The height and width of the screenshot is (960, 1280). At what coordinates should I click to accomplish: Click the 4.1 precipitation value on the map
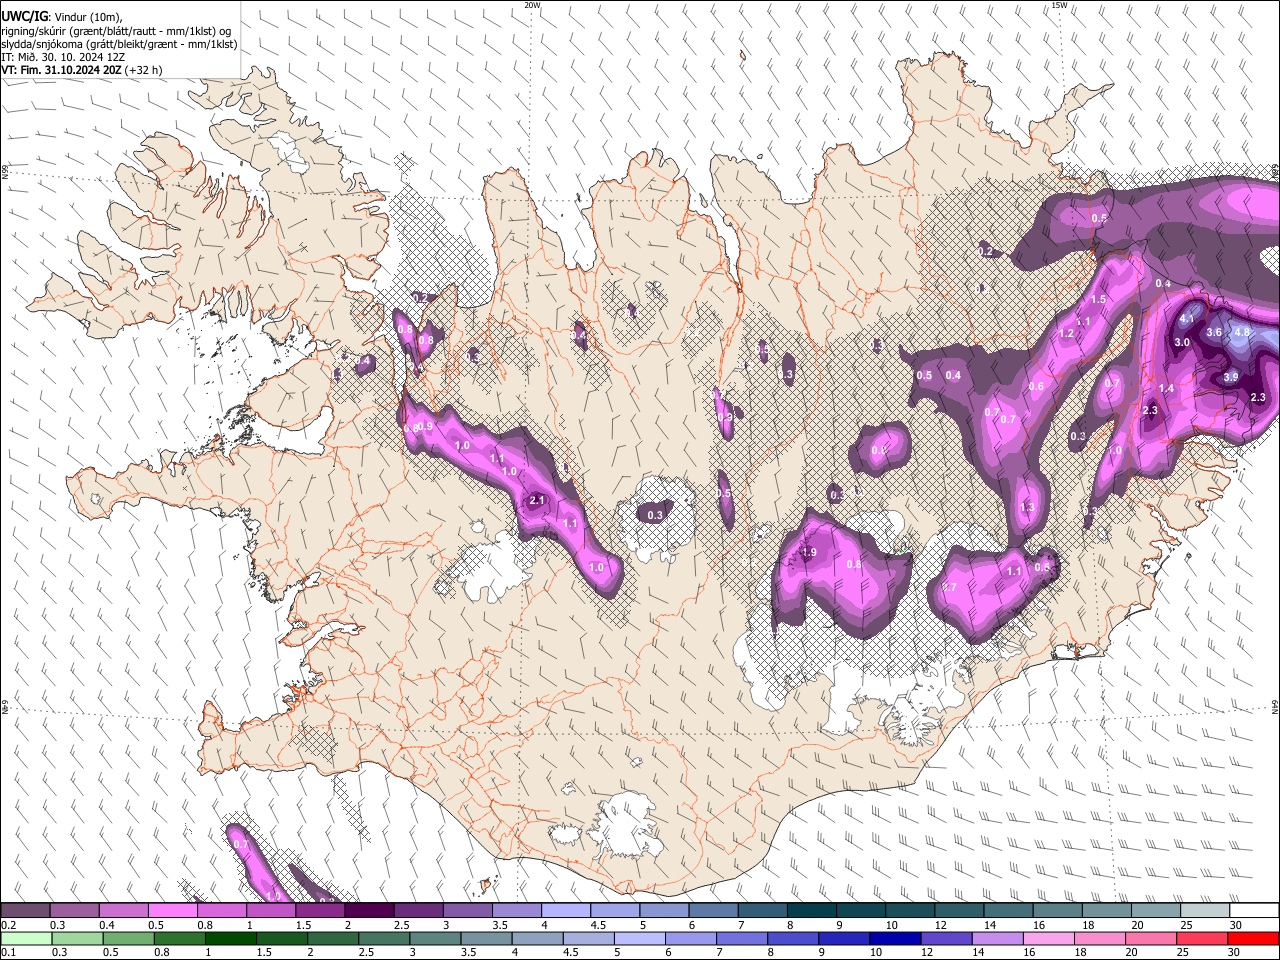[x=1187, y=319]
